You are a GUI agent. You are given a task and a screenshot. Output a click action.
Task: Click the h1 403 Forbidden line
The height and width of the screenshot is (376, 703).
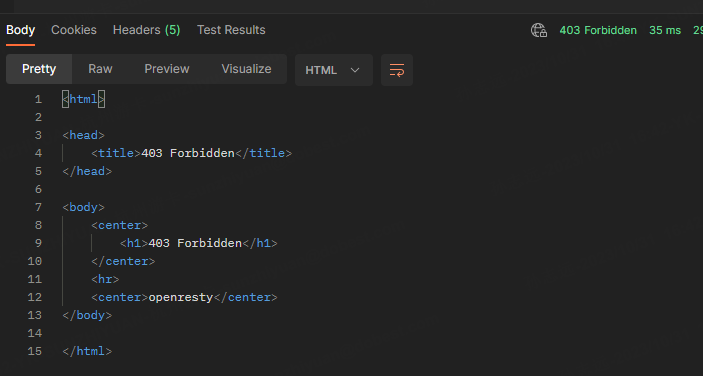(x=199, y=243)
